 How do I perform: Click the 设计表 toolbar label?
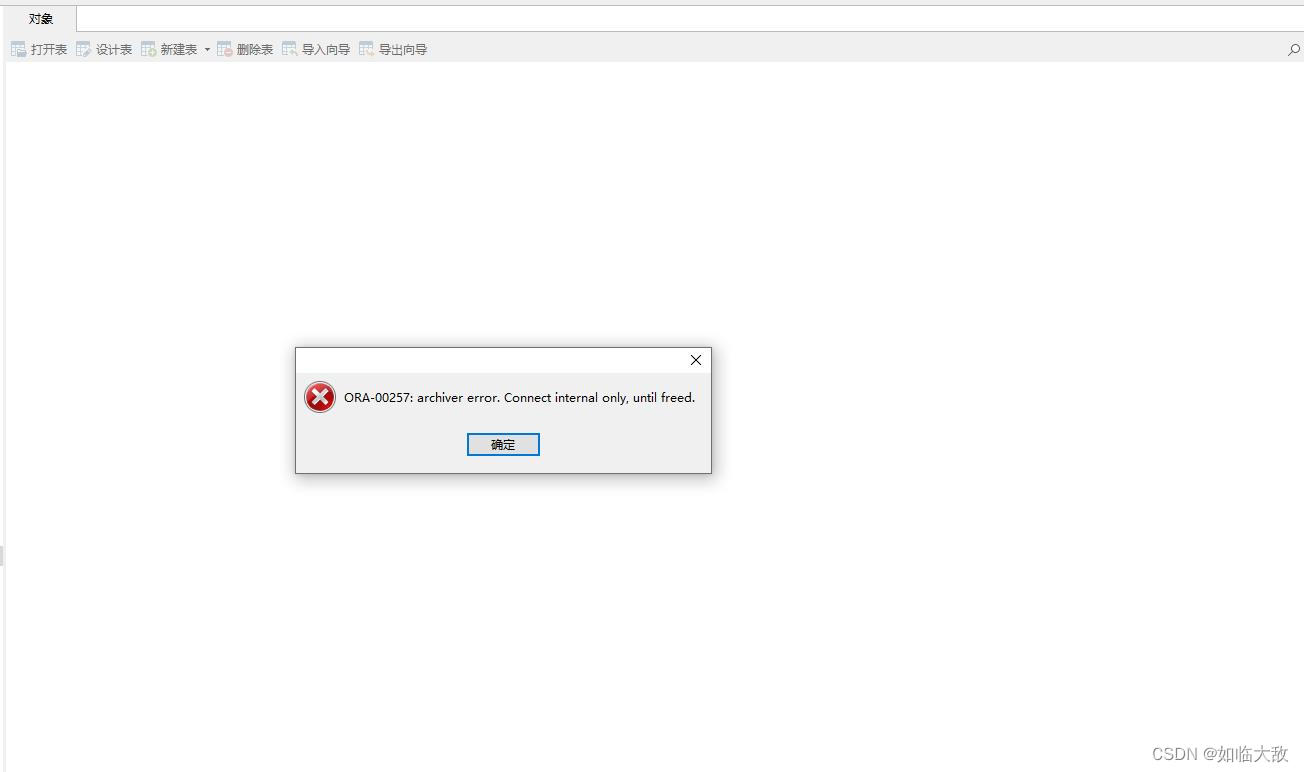click(114, 49)
